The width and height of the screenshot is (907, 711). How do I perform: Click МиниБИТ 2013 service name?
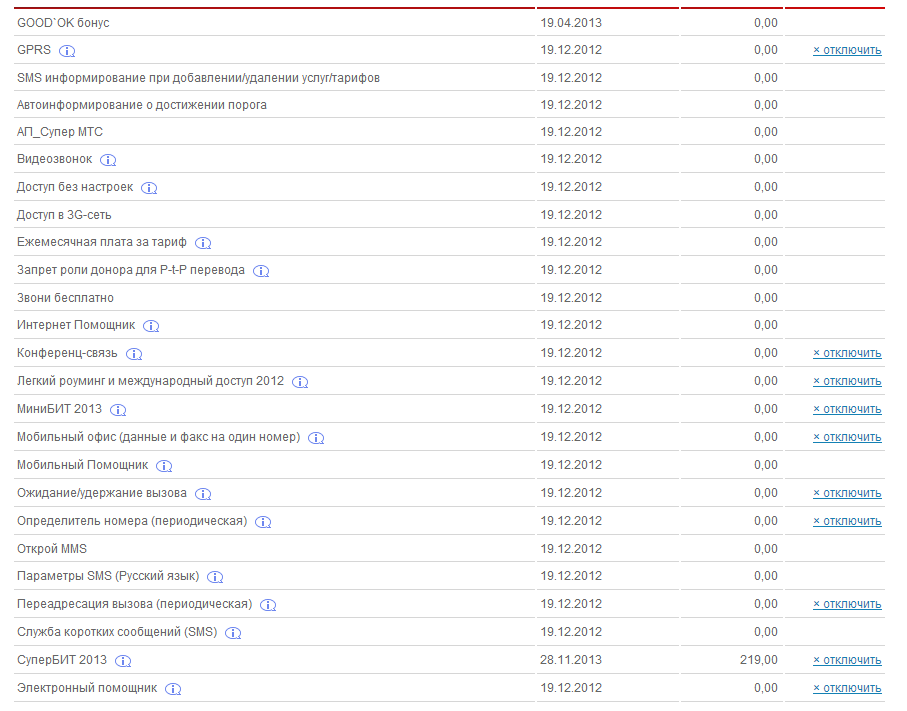59,409
